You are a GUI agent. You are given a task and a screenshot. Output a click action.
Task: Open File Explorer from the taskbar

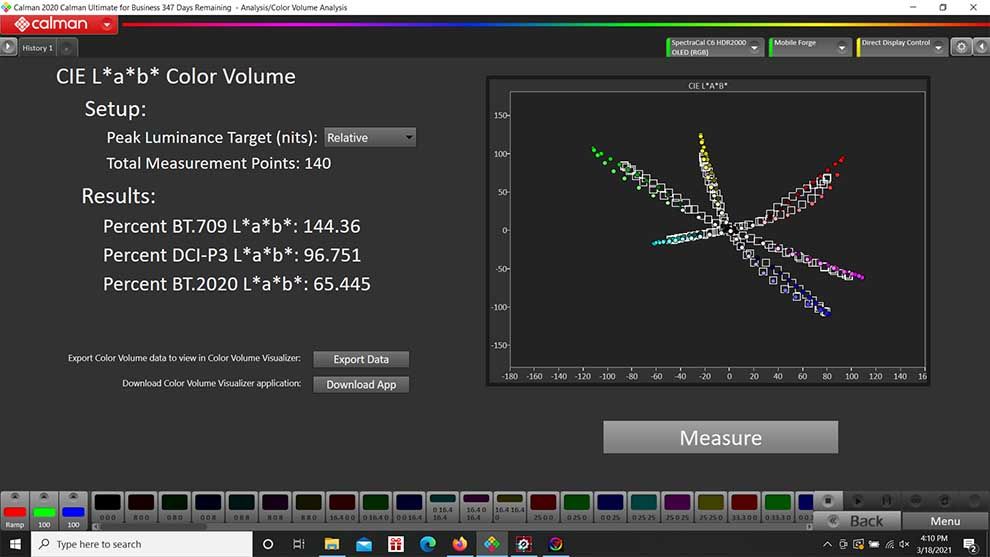331,544
